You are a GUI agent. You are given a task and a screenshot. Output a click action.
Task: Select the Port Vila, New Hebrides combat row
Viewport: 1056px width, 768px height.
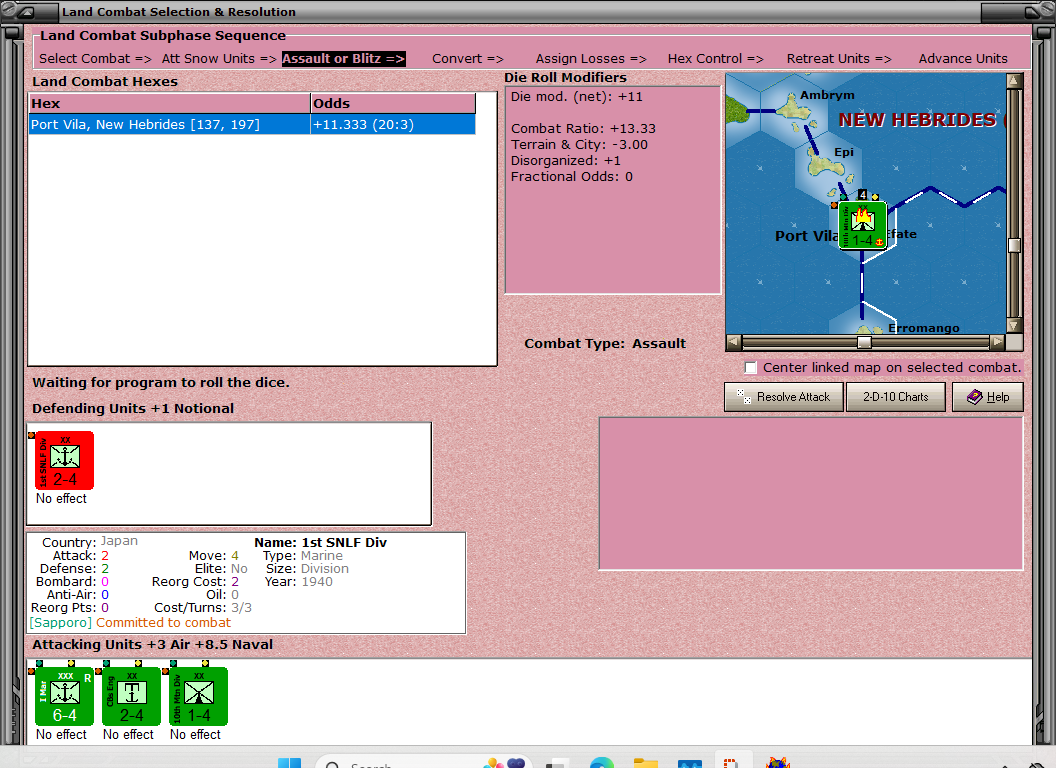[x=252, y=125]
